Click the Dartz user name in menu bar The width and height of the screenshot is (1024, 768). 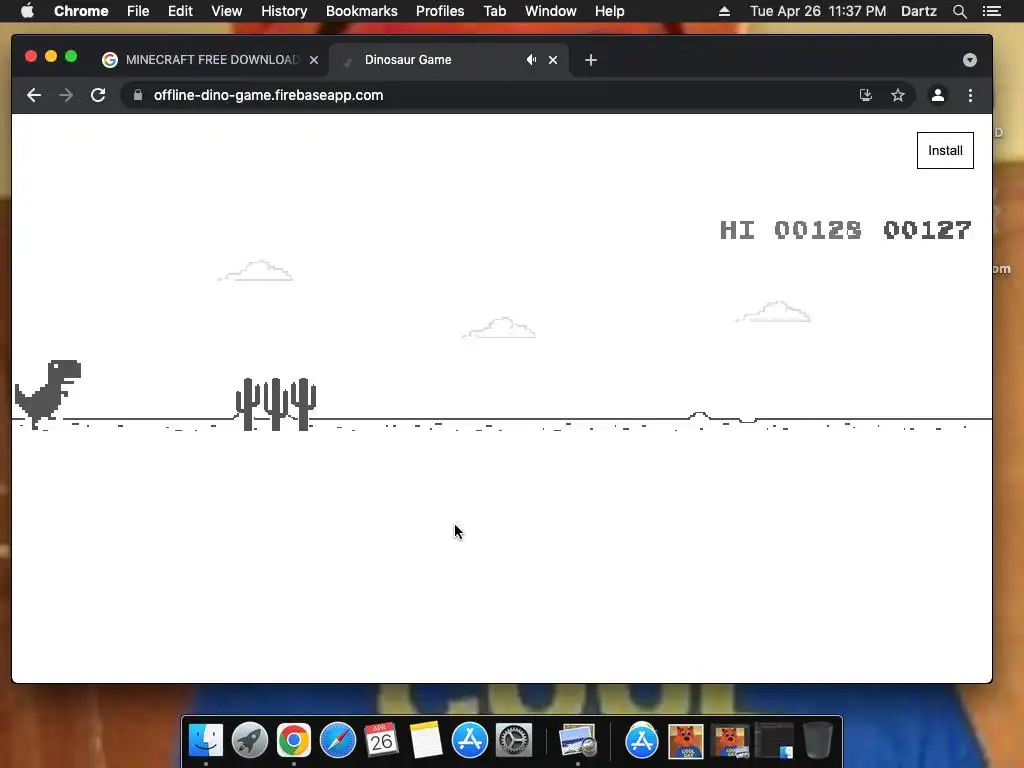click(x=919, y=11)
